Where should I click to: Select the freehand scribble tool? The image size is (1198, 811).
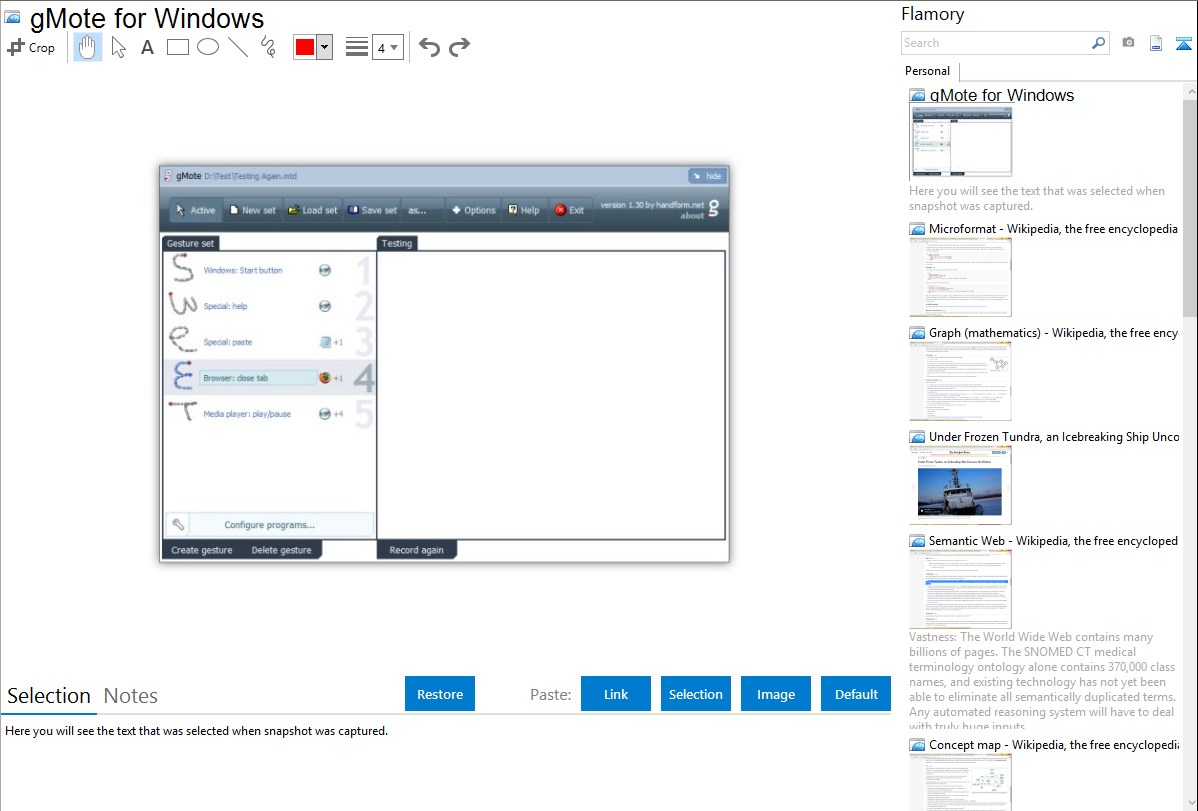[x=268, y=47]
